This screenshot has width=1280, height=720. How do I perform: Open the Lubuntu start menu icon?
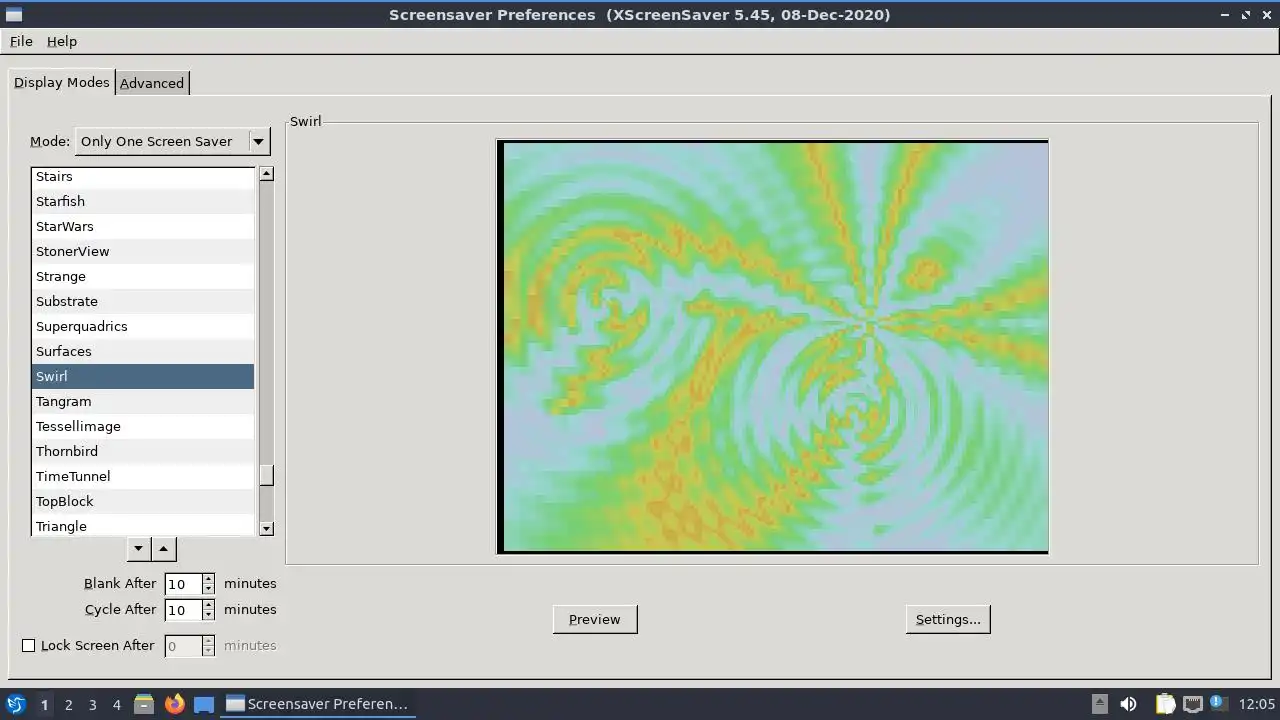16,704
